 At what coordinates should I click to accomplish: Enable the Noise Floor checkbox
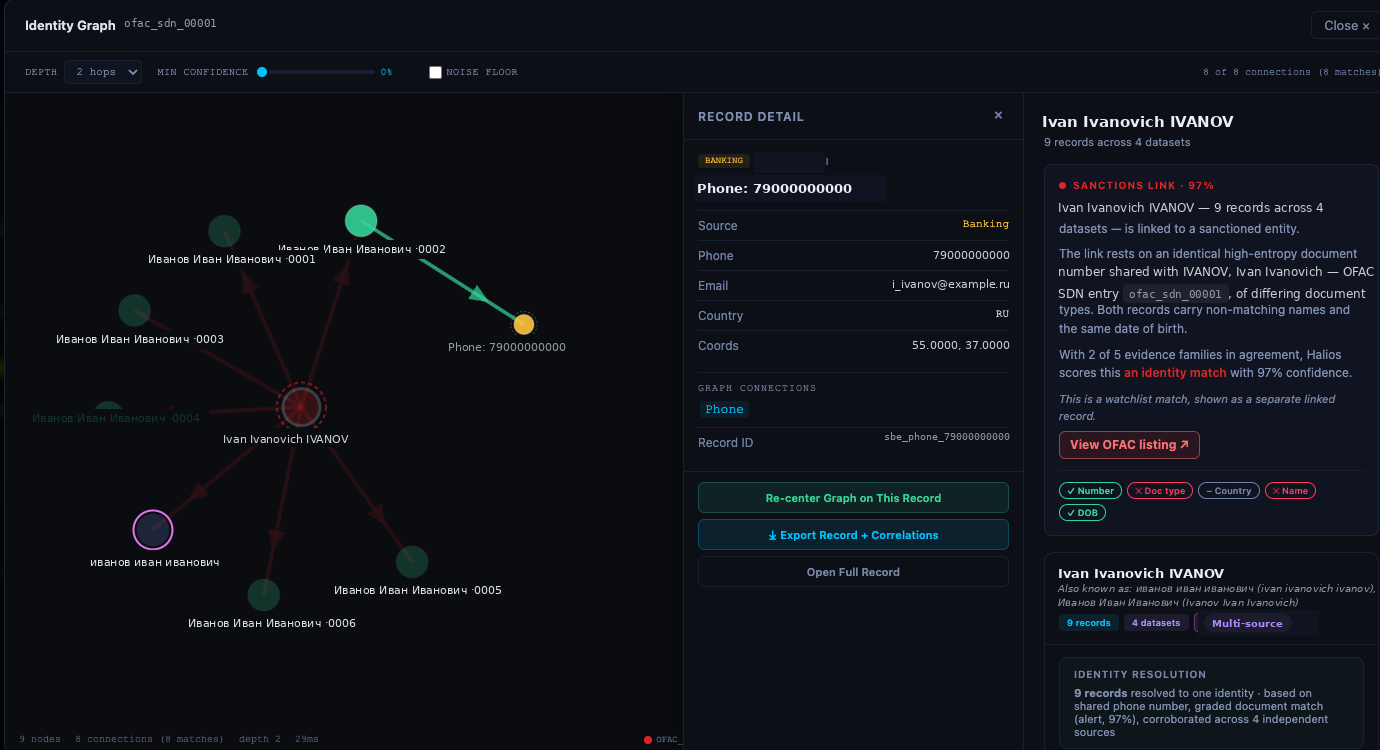coord(435,72)
